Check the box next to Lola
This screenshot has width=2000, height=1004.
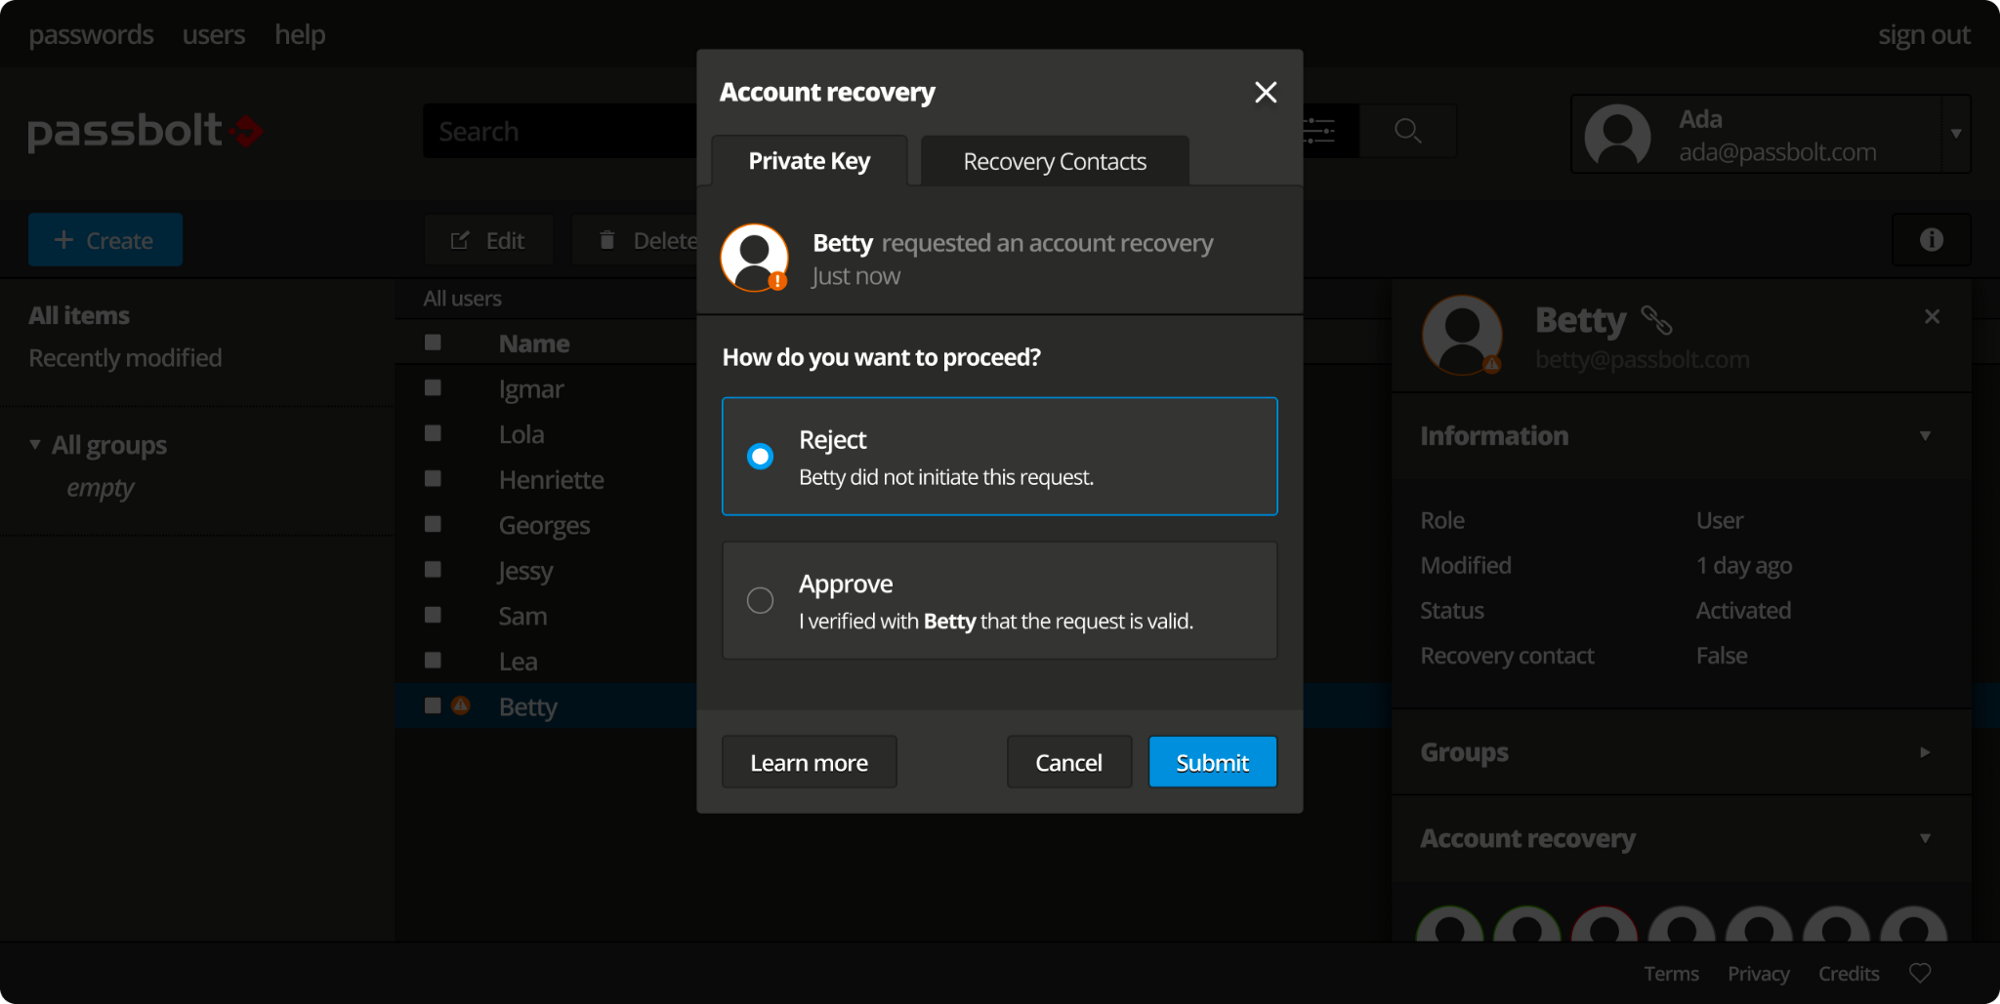coord(433,433)
